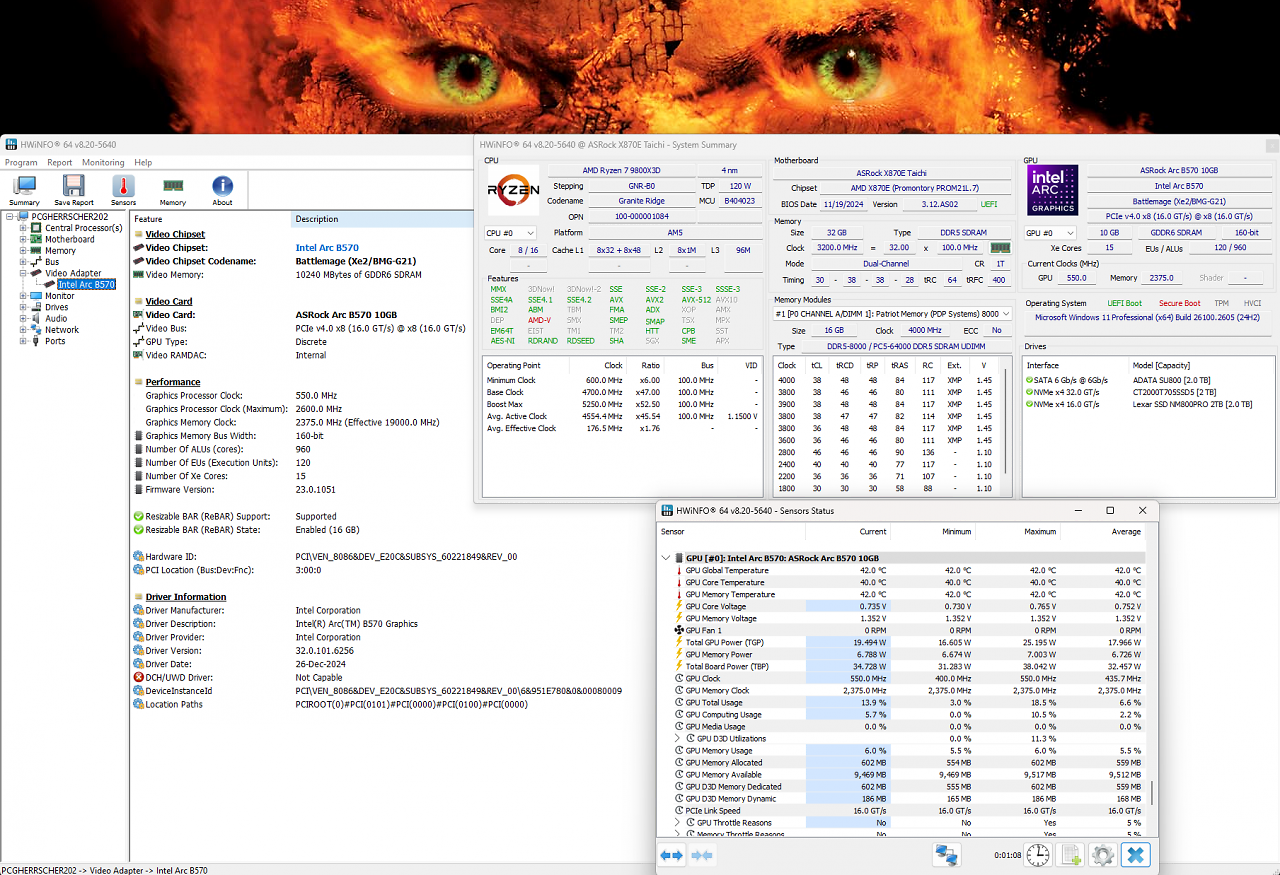The width and height of the screenshot is (1280, 875).
Task: Open the CPU #0 selector dropdown
Action: [x=511, y=232]
